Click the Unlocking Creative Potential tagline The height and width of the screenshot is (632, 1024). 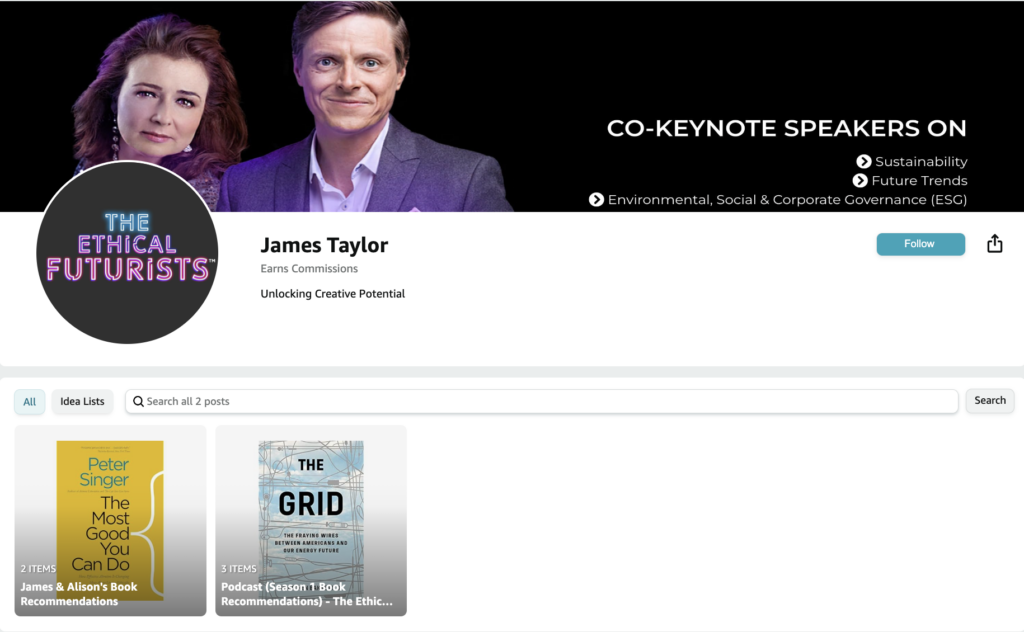tap(332, 294)
